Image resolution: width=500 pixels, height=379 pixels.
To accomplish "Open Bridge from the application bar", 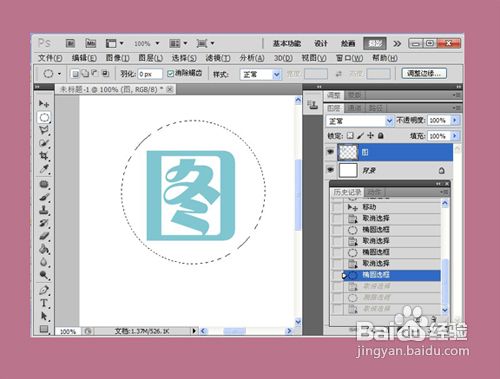I will (x=70, y=43).
